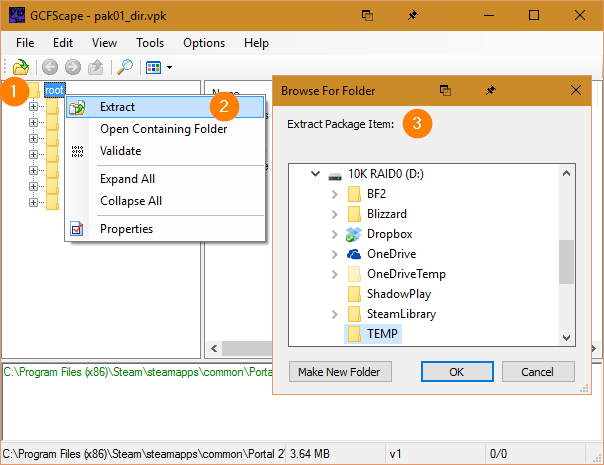Click the pin icon in GCFScape title bar
The height and width of the screenshot is (465, 604).
413,15
